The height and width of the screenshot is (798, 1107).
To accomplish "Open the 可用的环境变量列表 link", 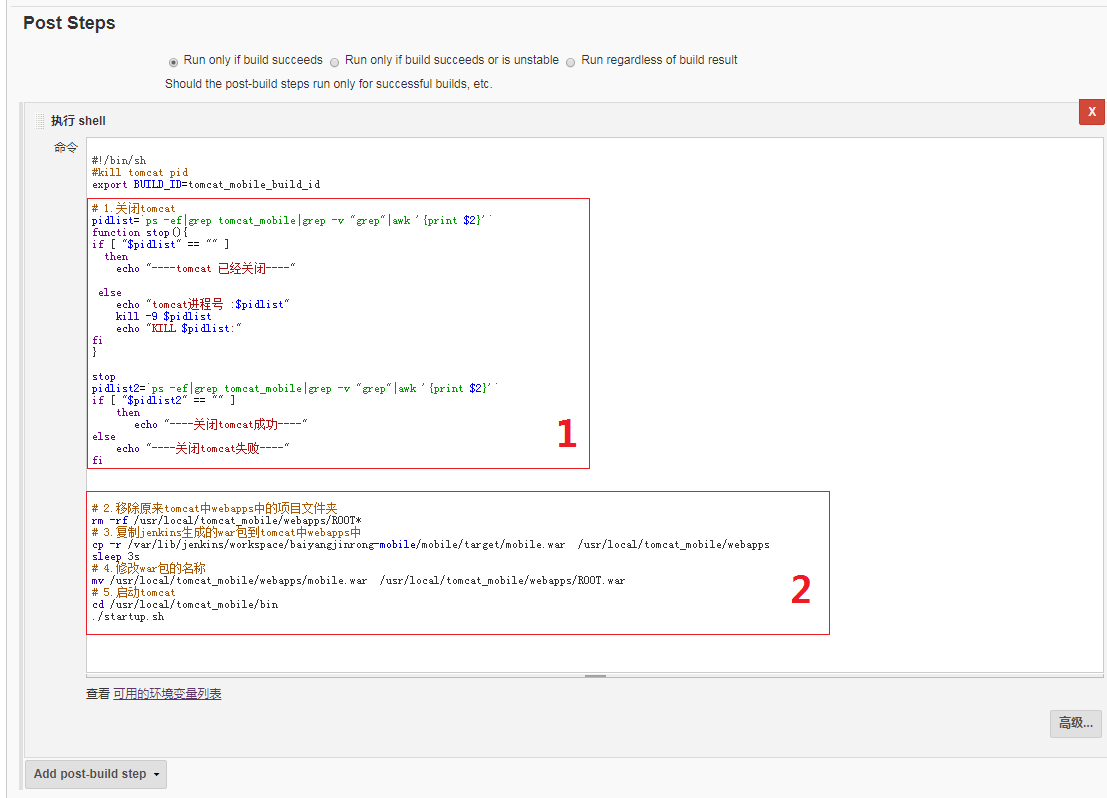I will click(167, 693).
